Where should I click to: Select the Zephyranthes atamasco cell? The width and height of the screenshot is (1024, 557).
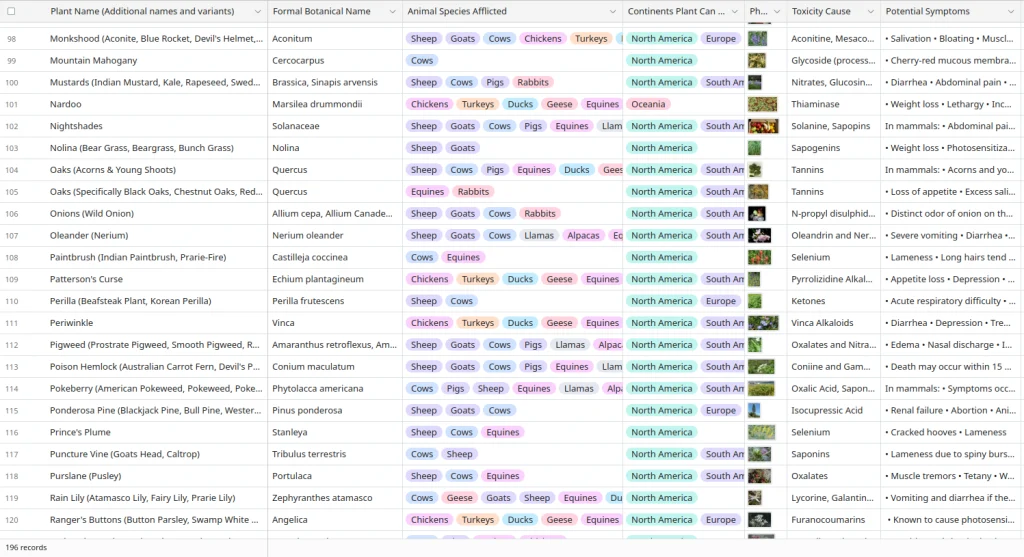coord(335,498)
